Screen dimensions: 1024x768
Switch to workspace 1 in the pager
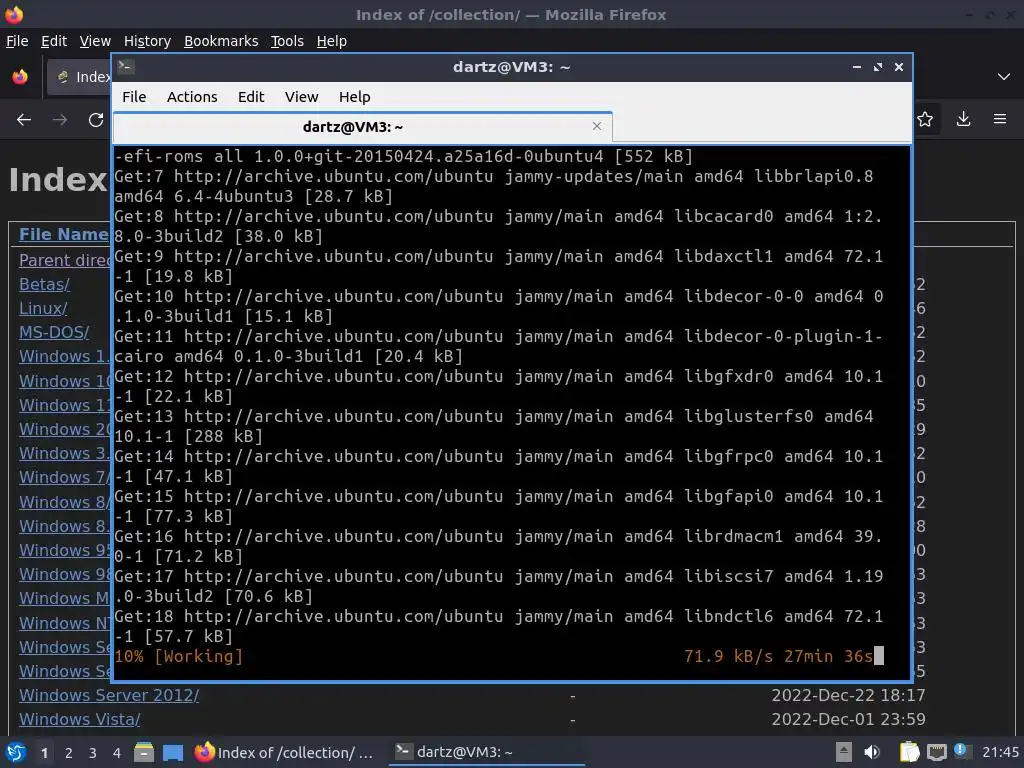tap(44, 753)
